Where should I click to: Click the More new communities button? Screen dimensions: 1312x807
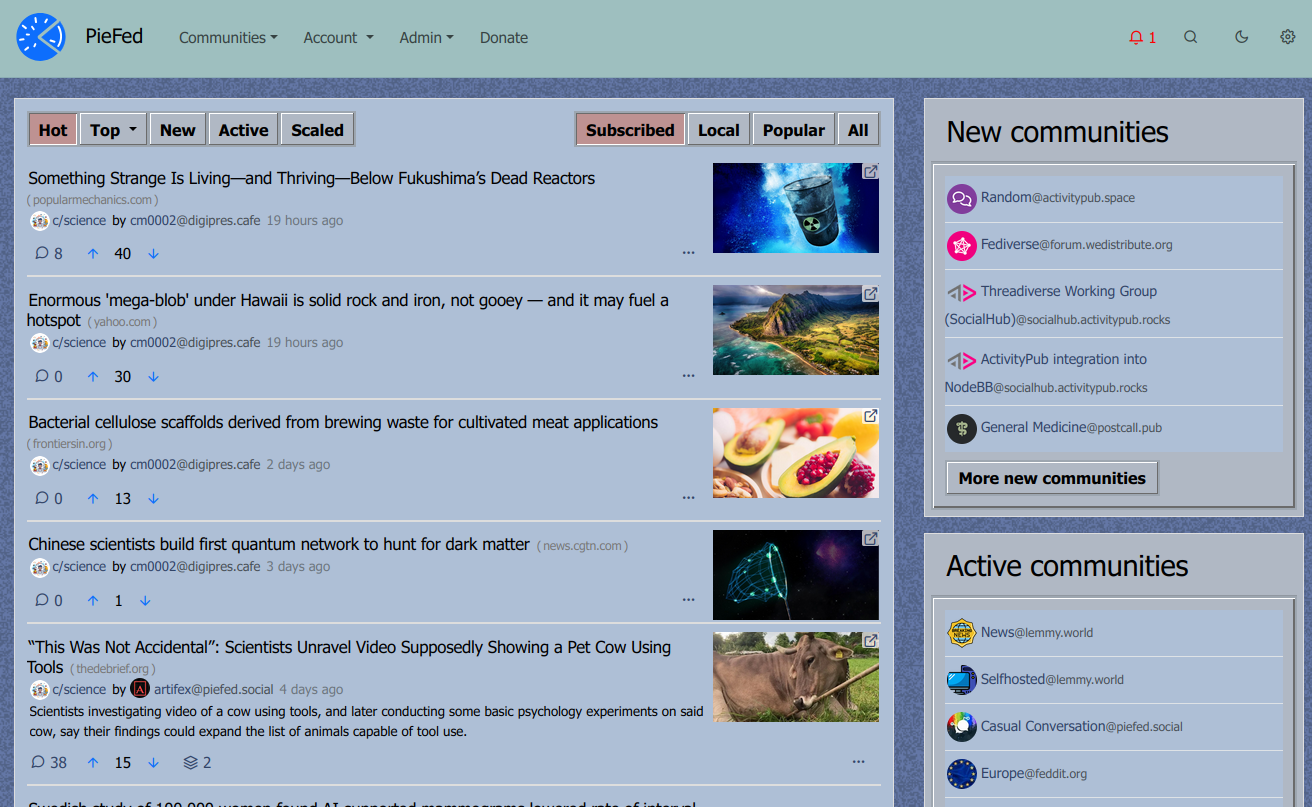pos(1052,478)
